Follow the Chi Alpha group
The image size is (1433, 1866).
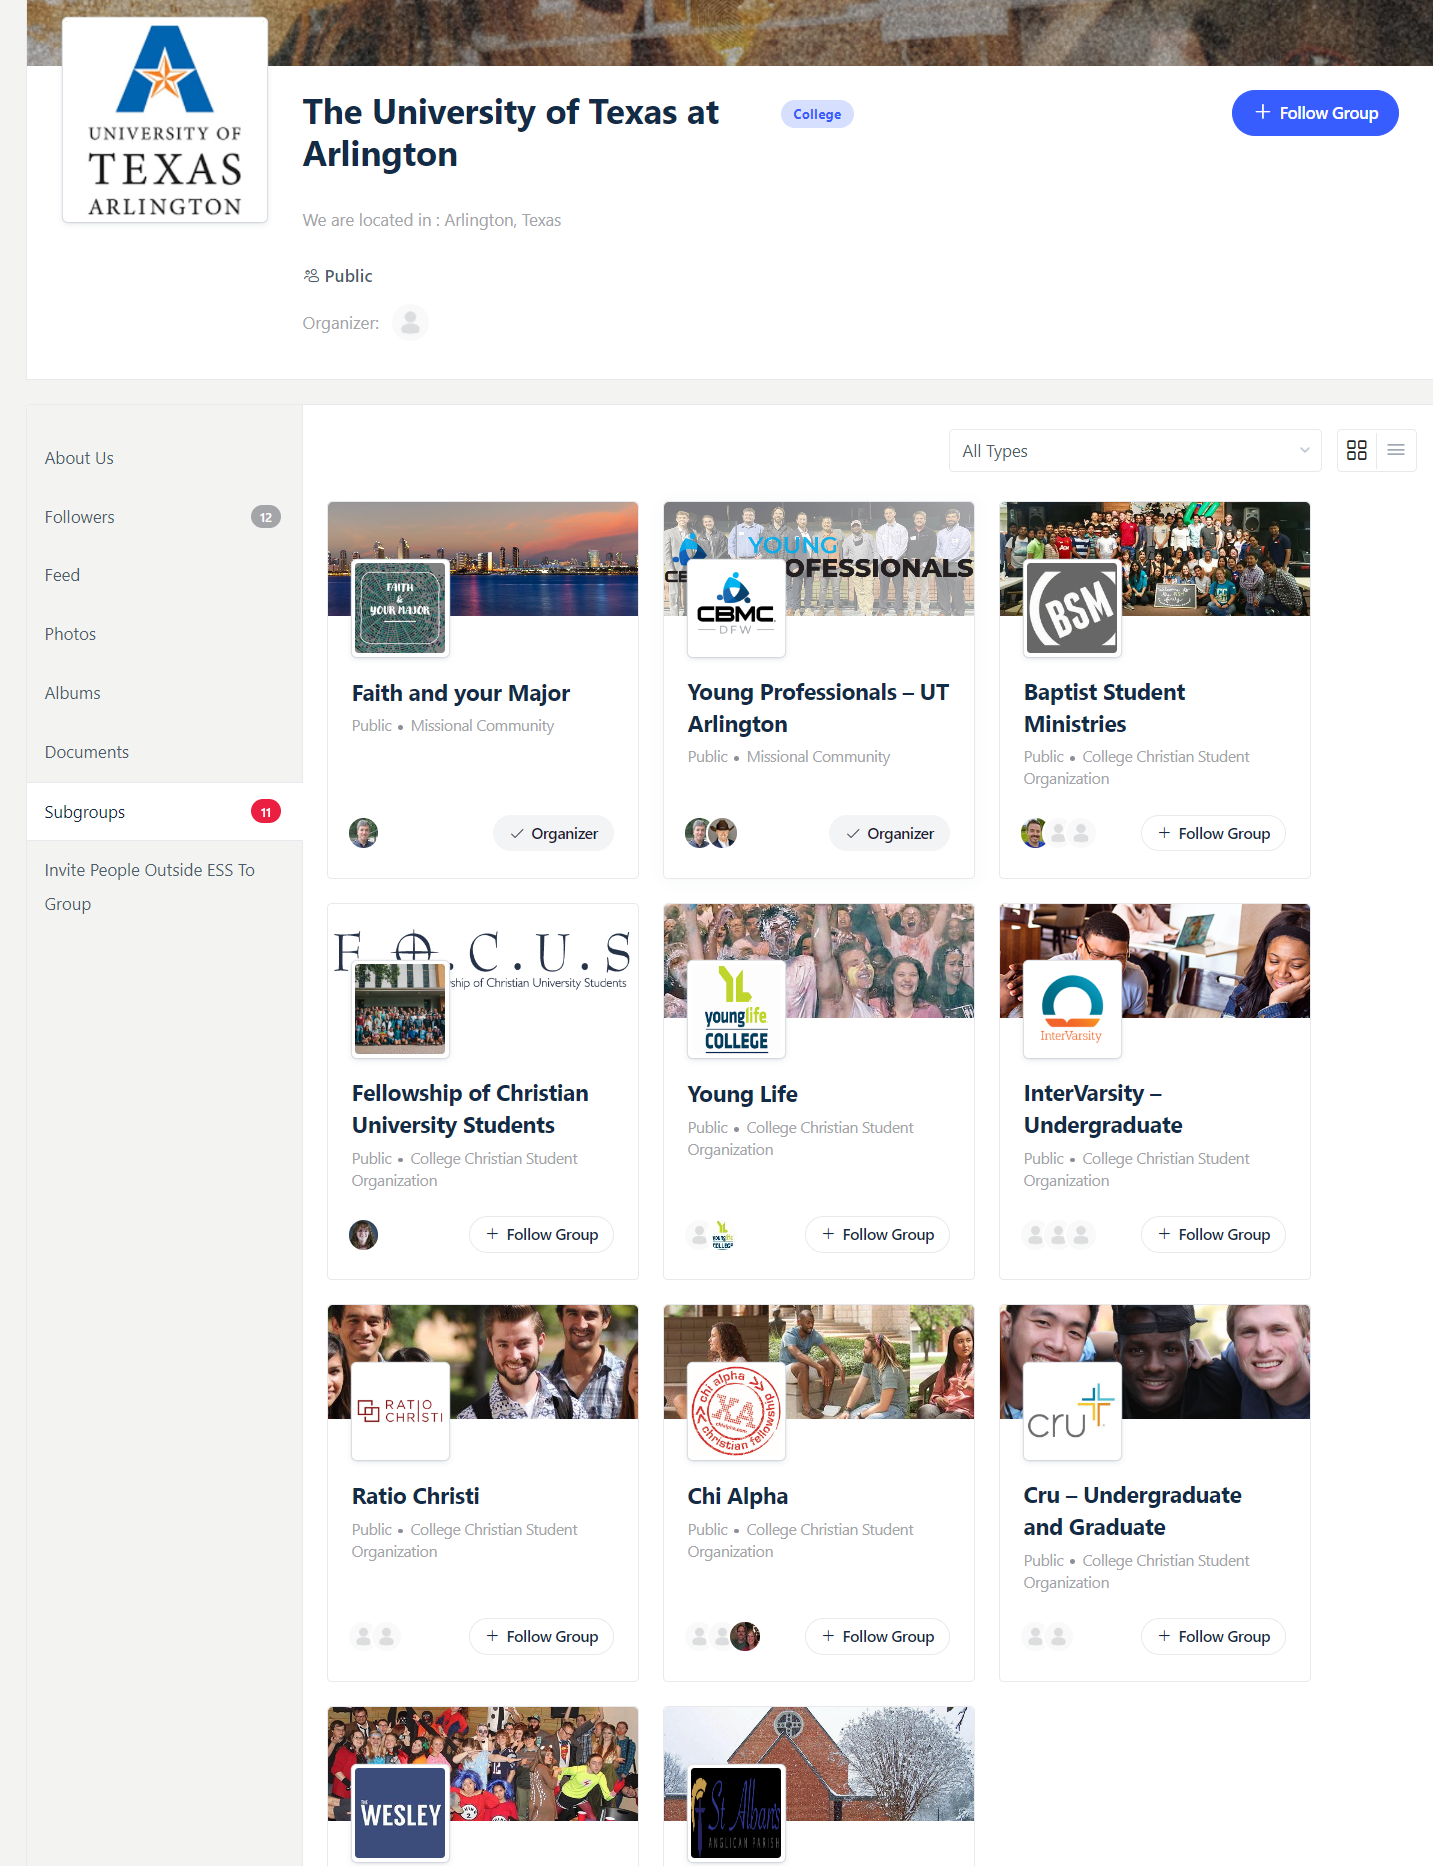[x=877, y=1637]
